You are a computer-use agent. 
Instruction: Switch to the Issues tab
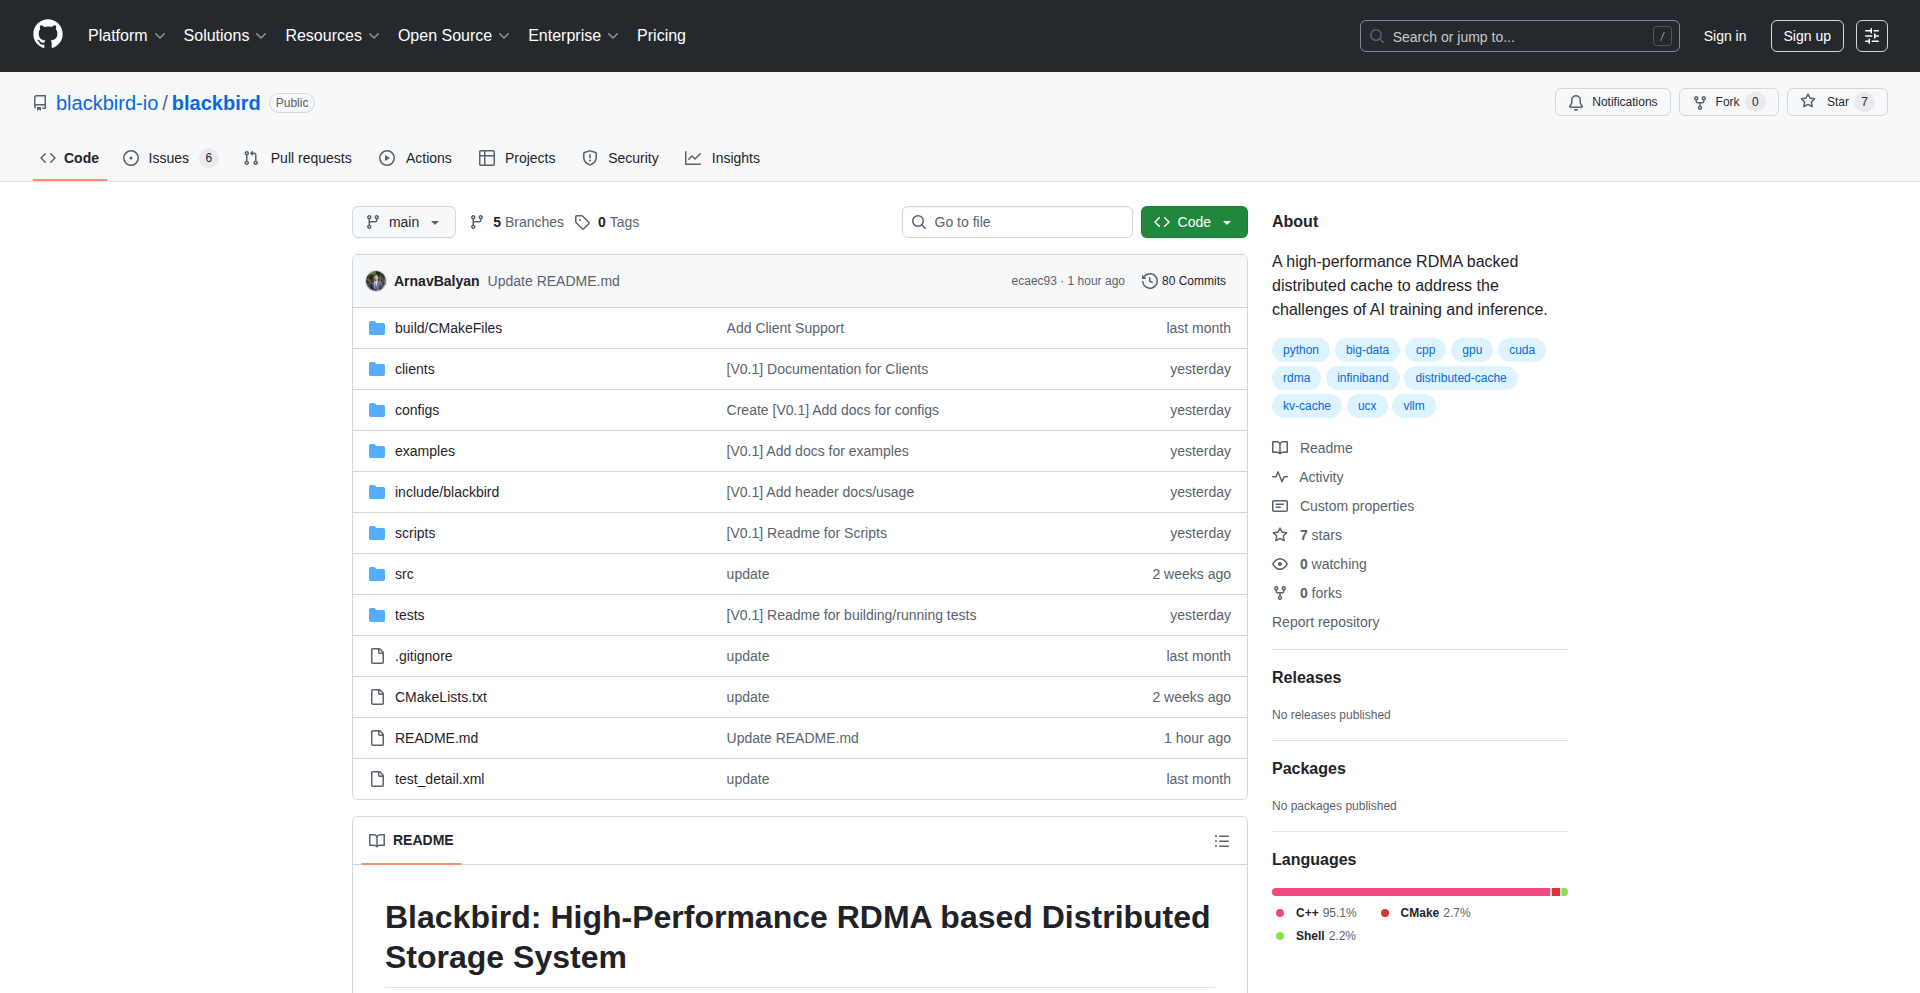[170, 158]
